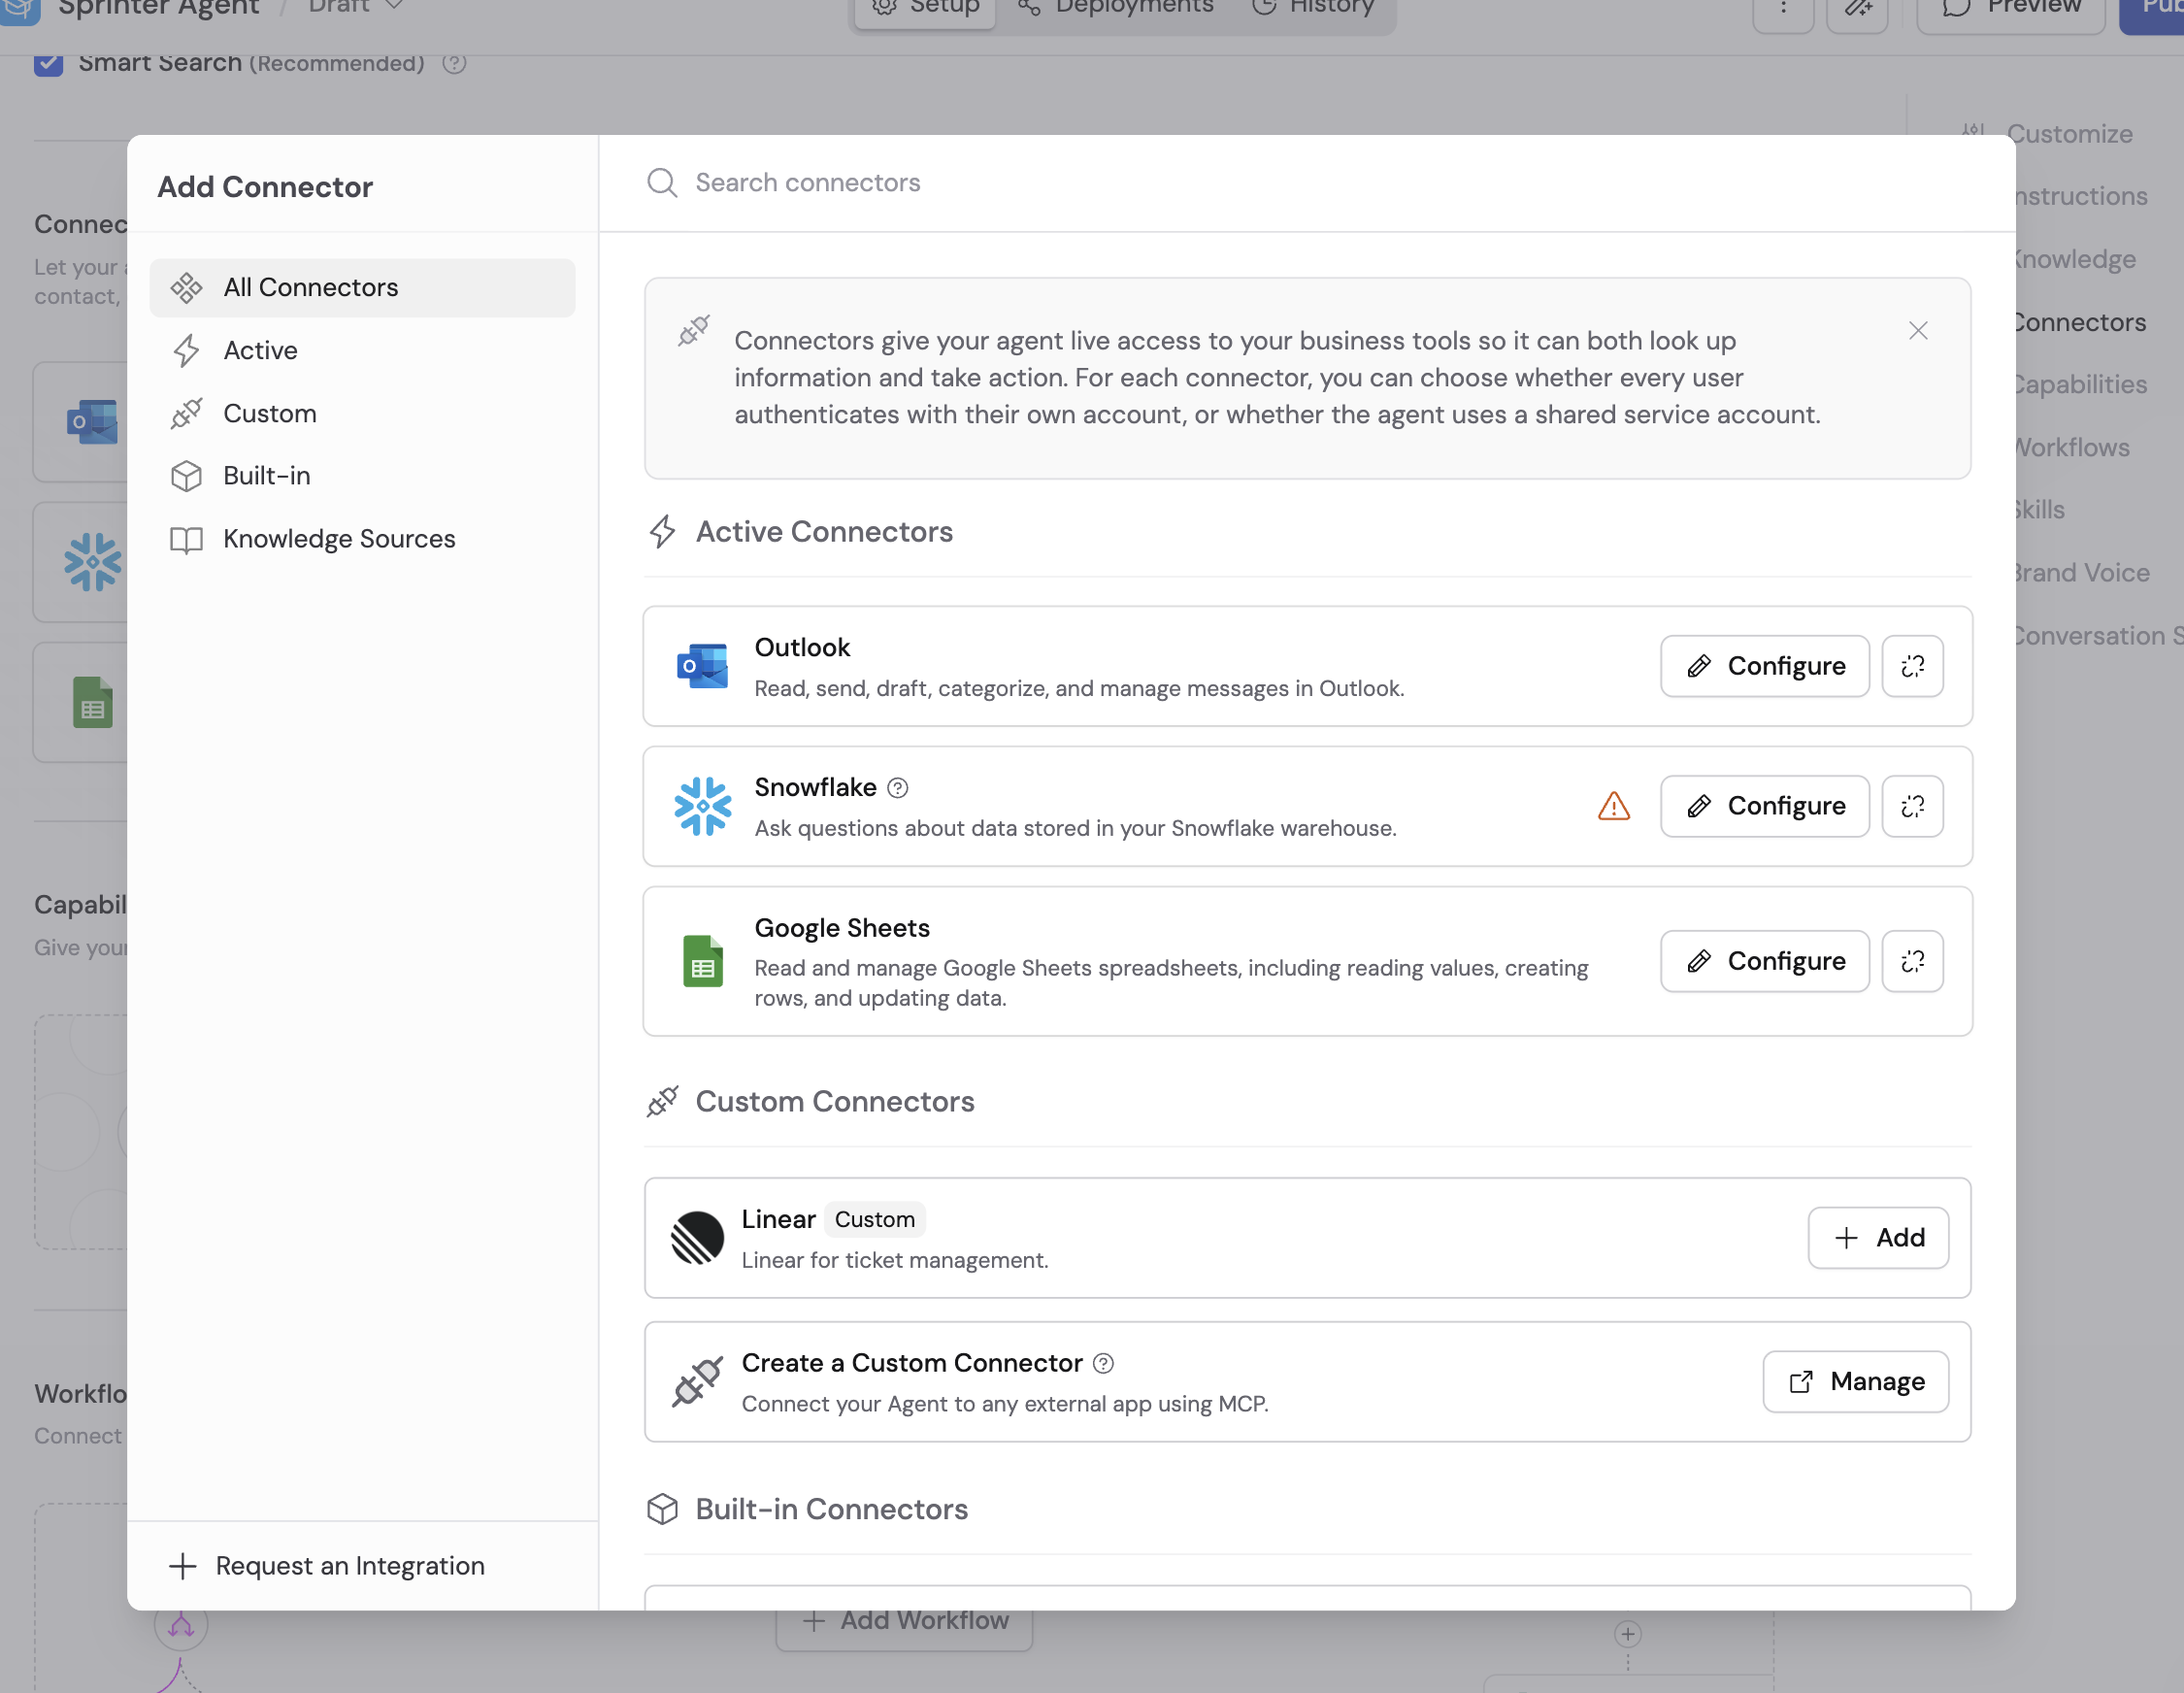
Task: Click the Outlook logo in connector list
Action: pos(702,666)
